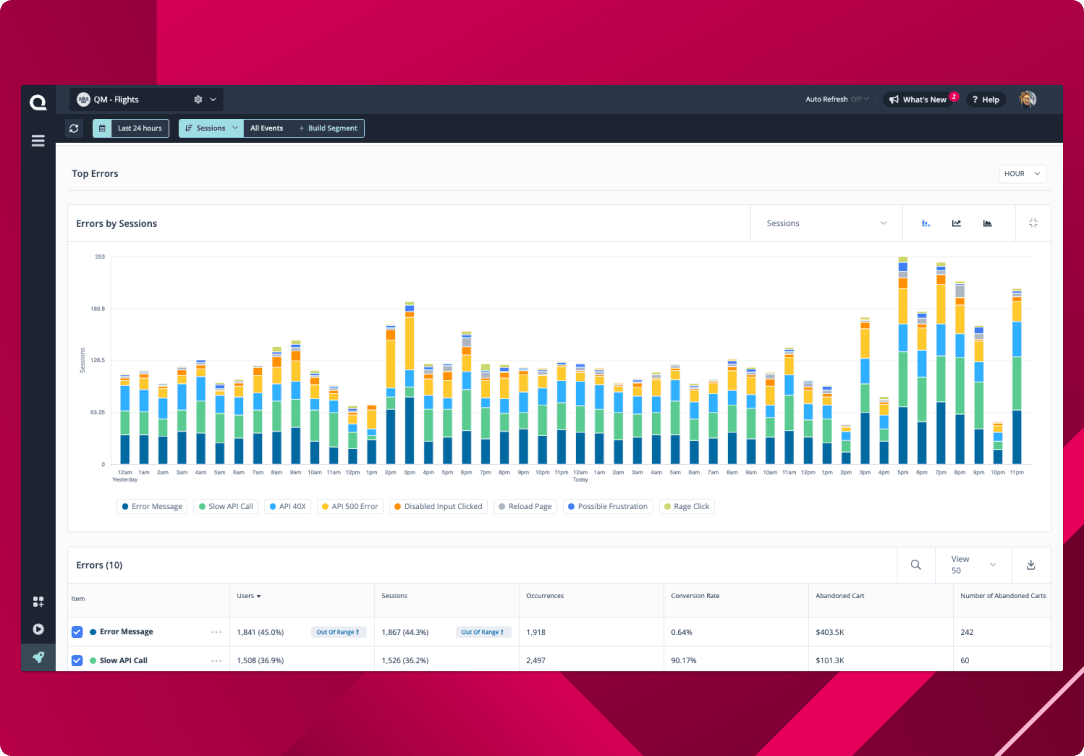Download the Errors table data

1031,565
